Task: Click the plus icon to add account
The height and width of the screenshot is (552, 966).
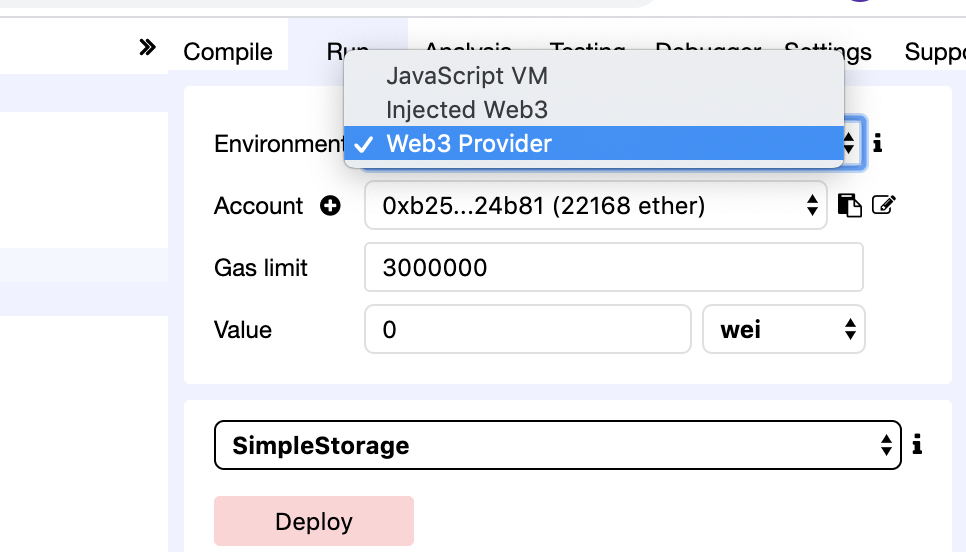Action: [x=330, y=205]
